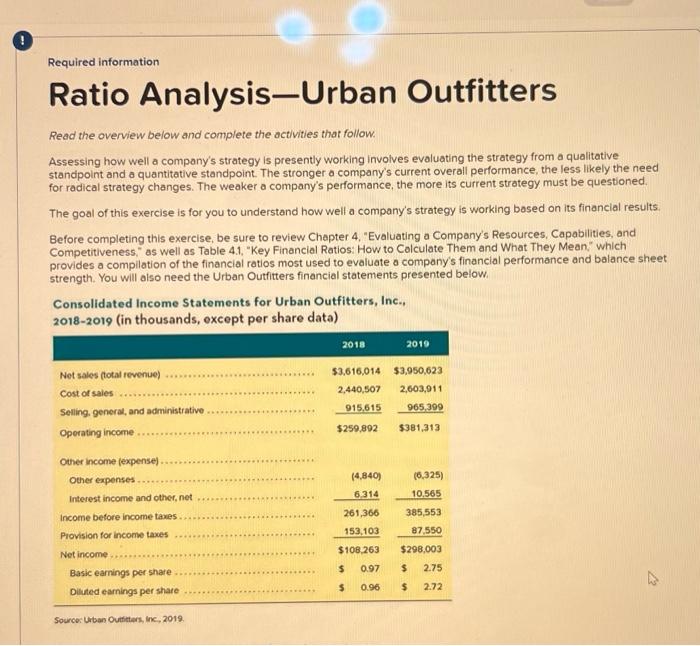
Task: Click the 2019 tax provision 87,550
Action: point(427,531)
